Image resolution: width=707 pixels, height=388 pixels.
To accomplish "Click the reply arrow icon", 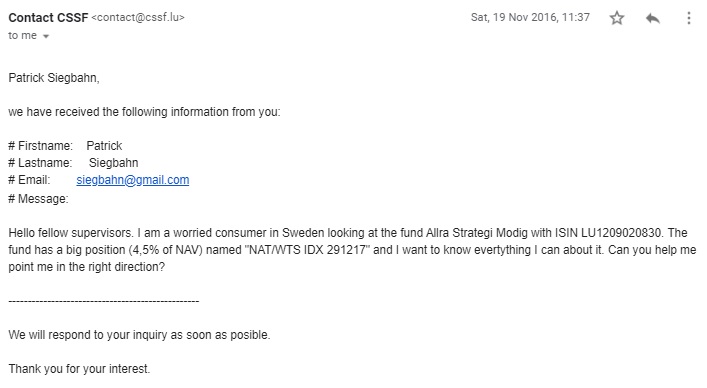I will coord(652,18).
